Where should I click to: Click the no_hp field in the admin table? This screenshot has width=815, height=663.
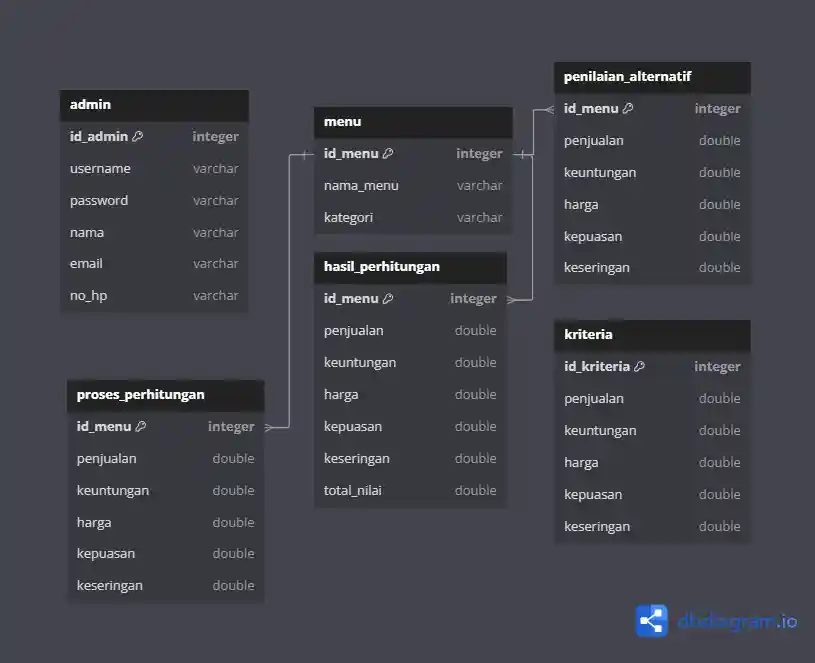(154, 296)
